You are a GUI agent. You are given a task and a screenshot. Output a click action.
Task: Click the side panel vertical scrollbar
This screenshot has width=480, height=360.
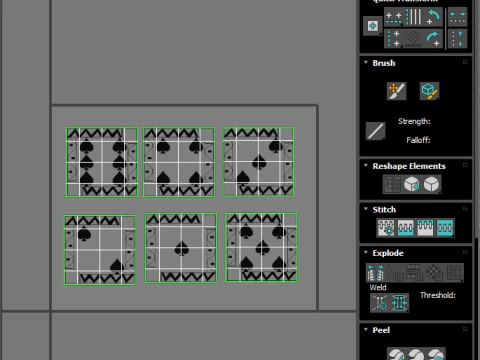[x=477, y=180]
